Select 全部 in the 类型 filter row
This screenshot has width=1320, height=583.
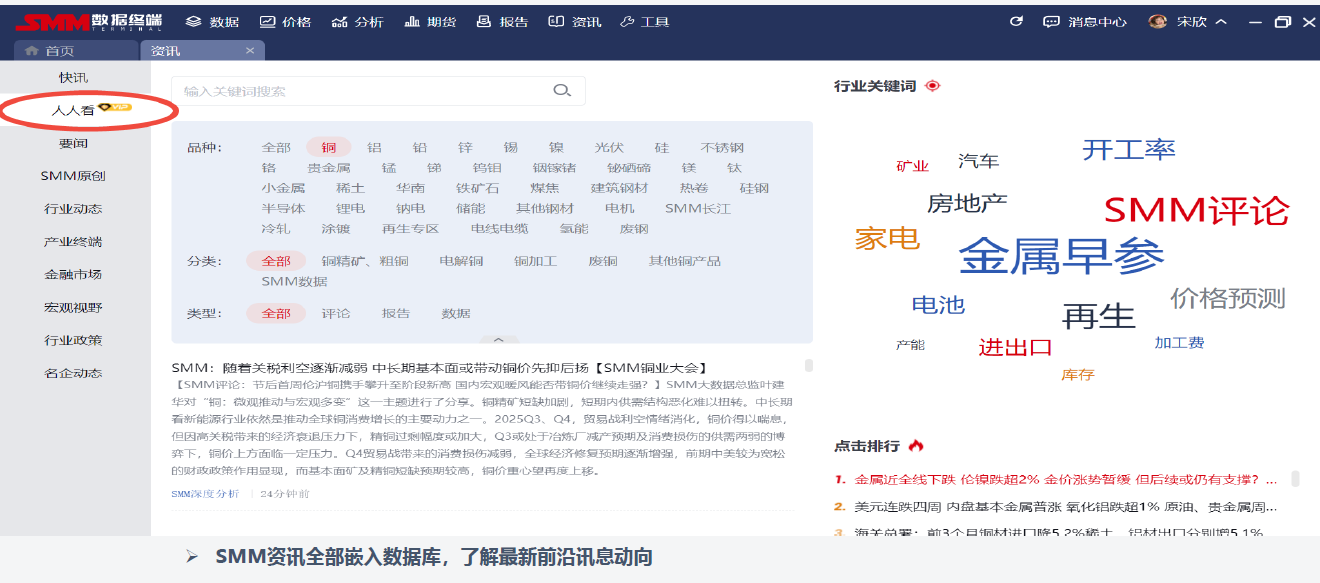click(x=276, y=313)
